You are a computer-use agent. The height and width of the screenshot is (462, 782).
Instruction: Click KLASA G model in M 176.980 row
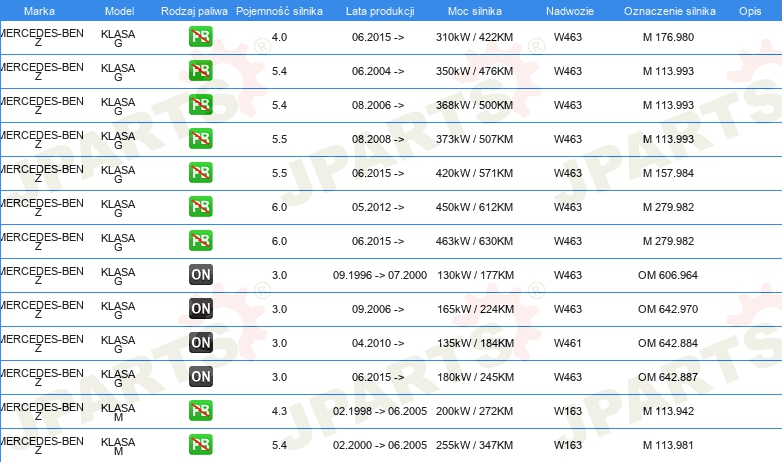(x=118, y=38)
